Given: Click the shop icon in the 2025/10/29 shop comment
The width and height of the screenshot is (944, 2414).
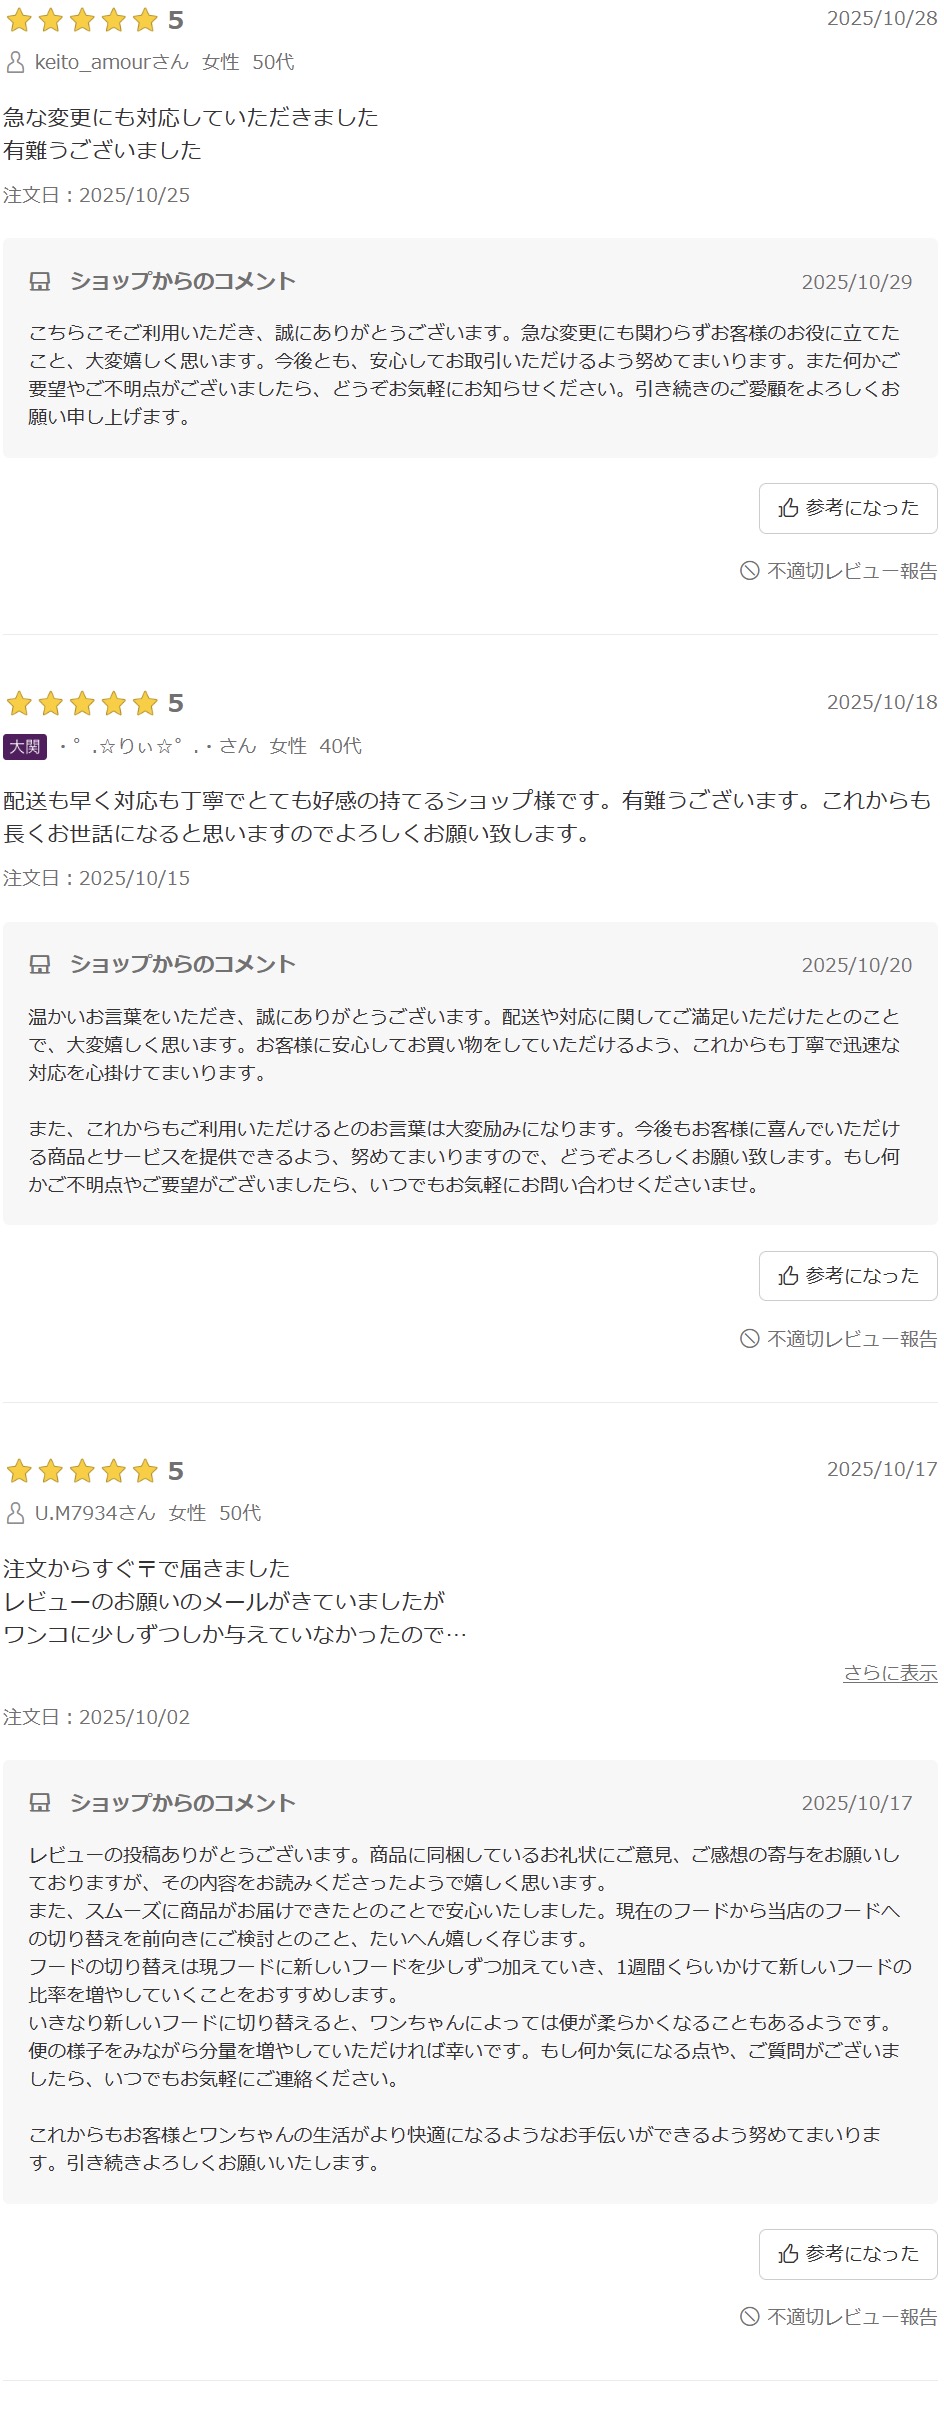Looking at the screenshot, I should (x=40, y=282).
